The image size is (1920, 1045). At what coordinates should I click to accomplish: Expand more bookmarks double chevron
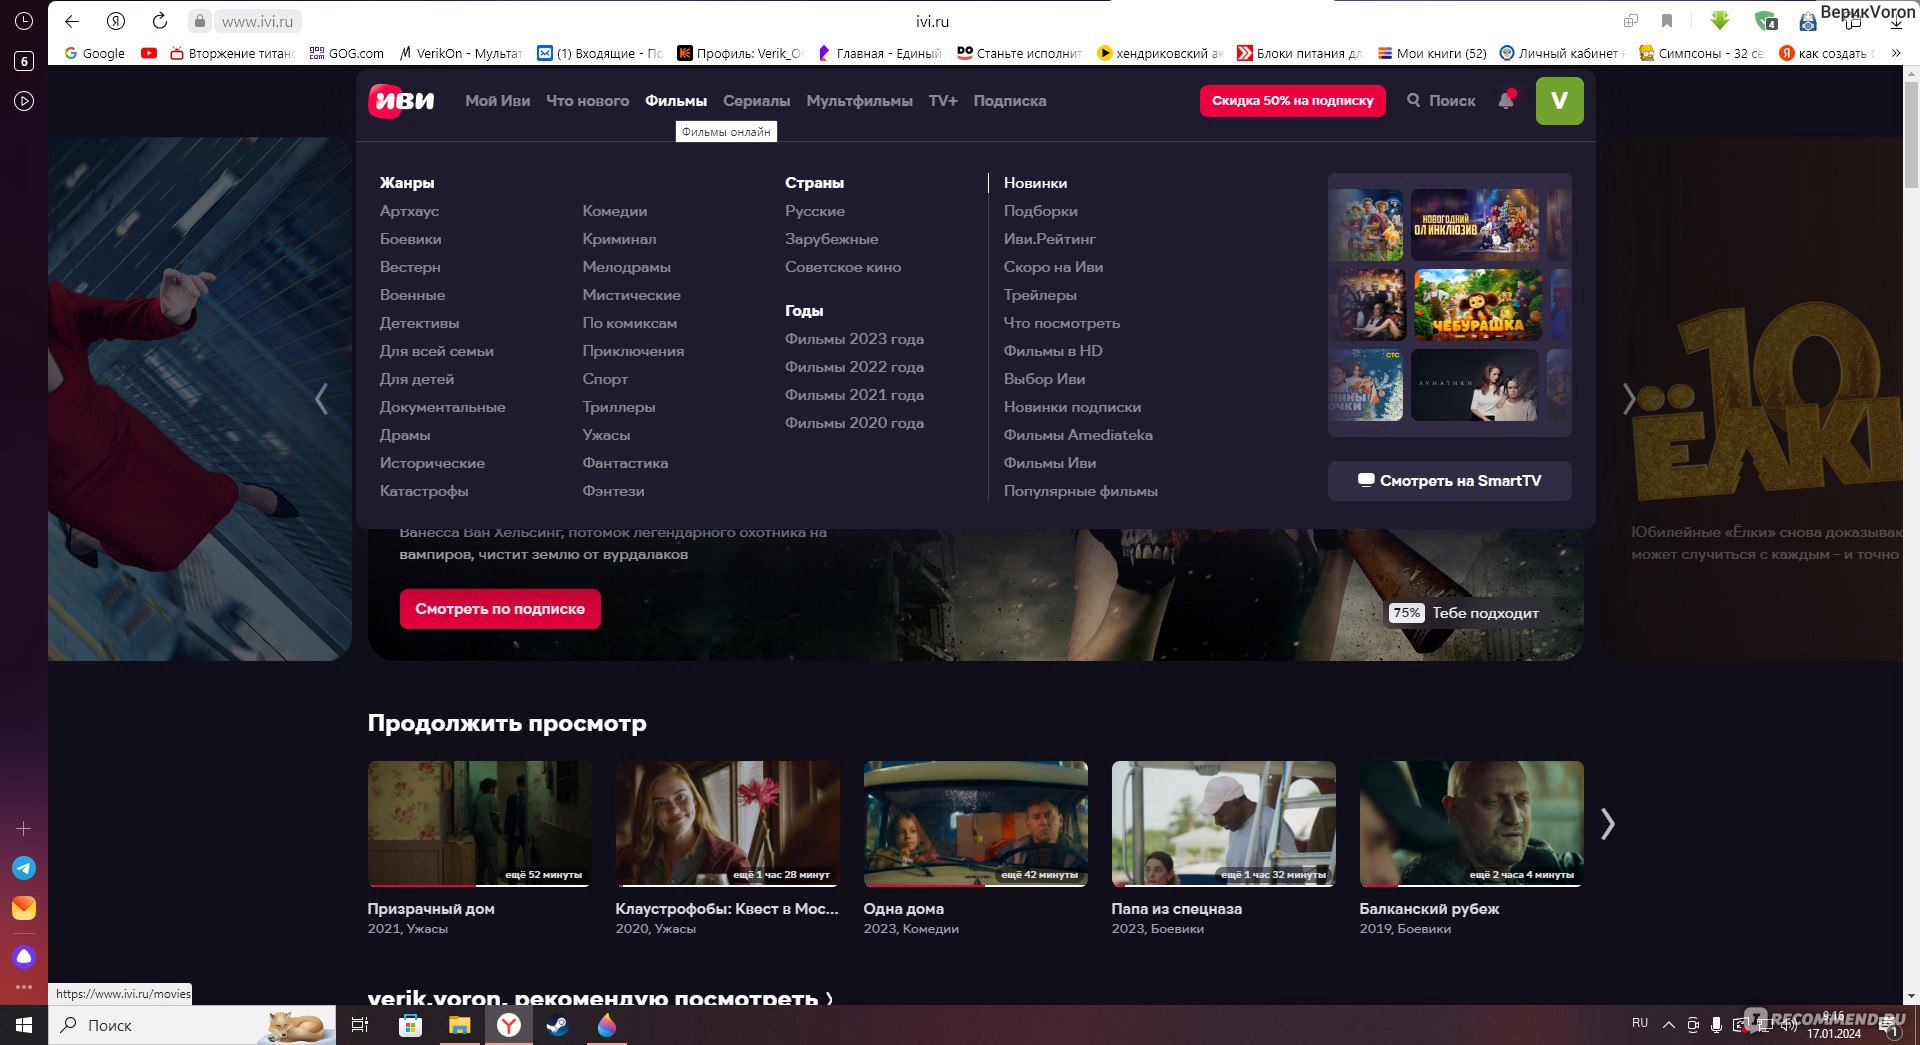(1896, 53)
